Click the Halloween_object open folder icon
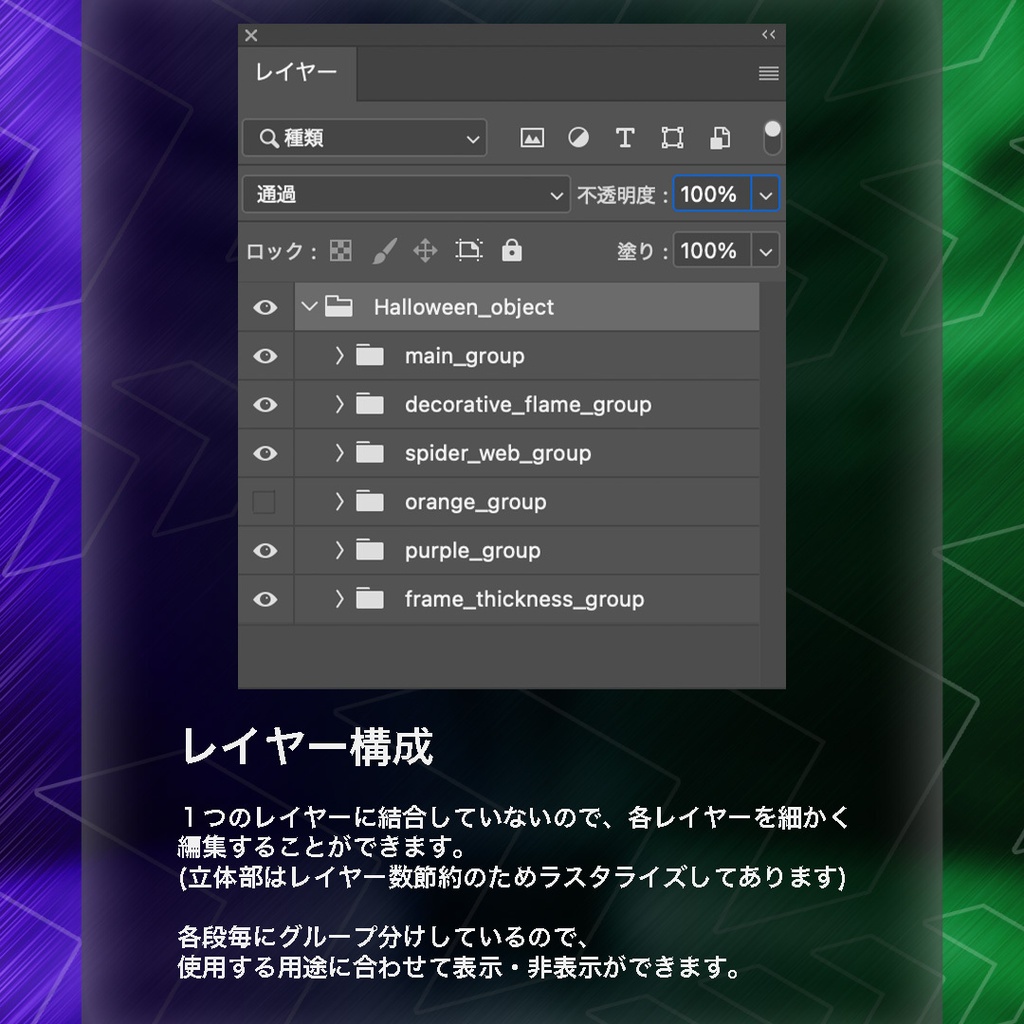This screenshot has height=1024, width=1024. click(x=339, y=306)
